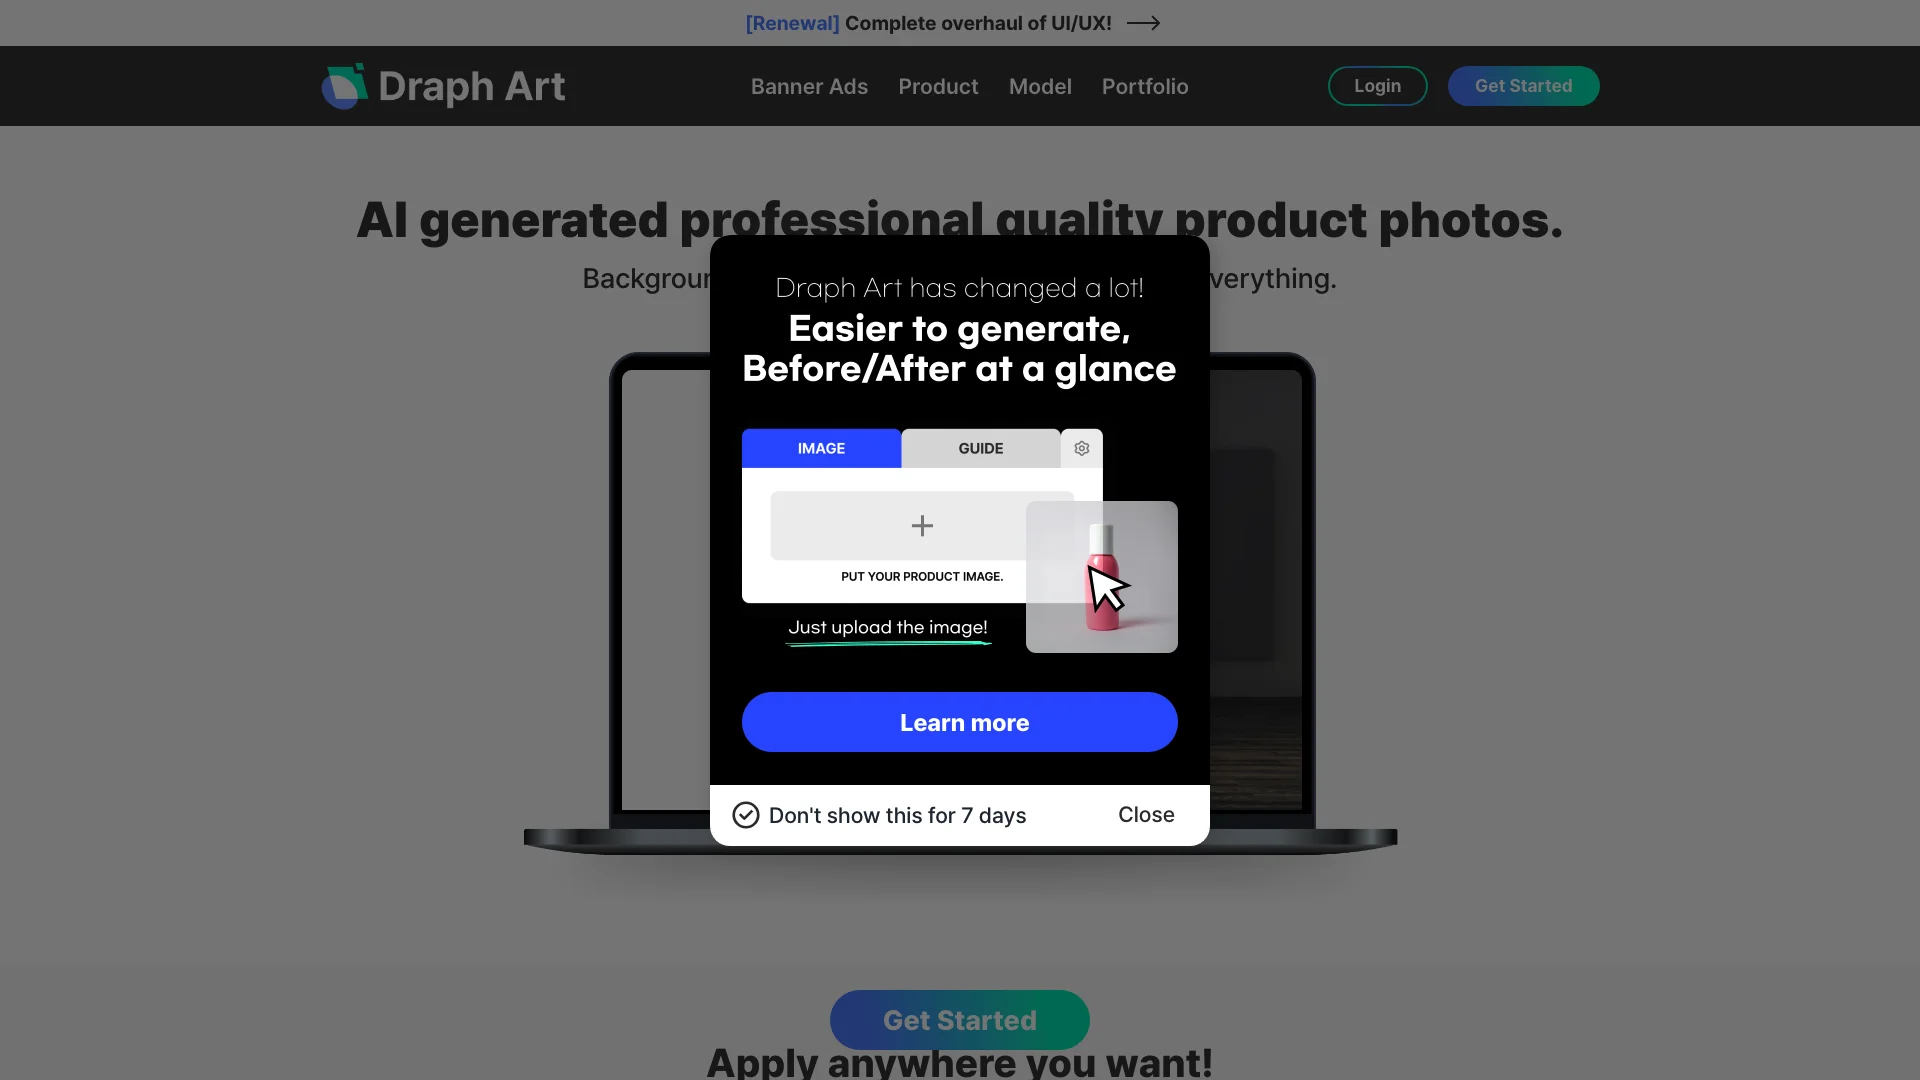Switch to the GUIDE tab
The width and height of the screenshot is (1920, 1080).
980,448
